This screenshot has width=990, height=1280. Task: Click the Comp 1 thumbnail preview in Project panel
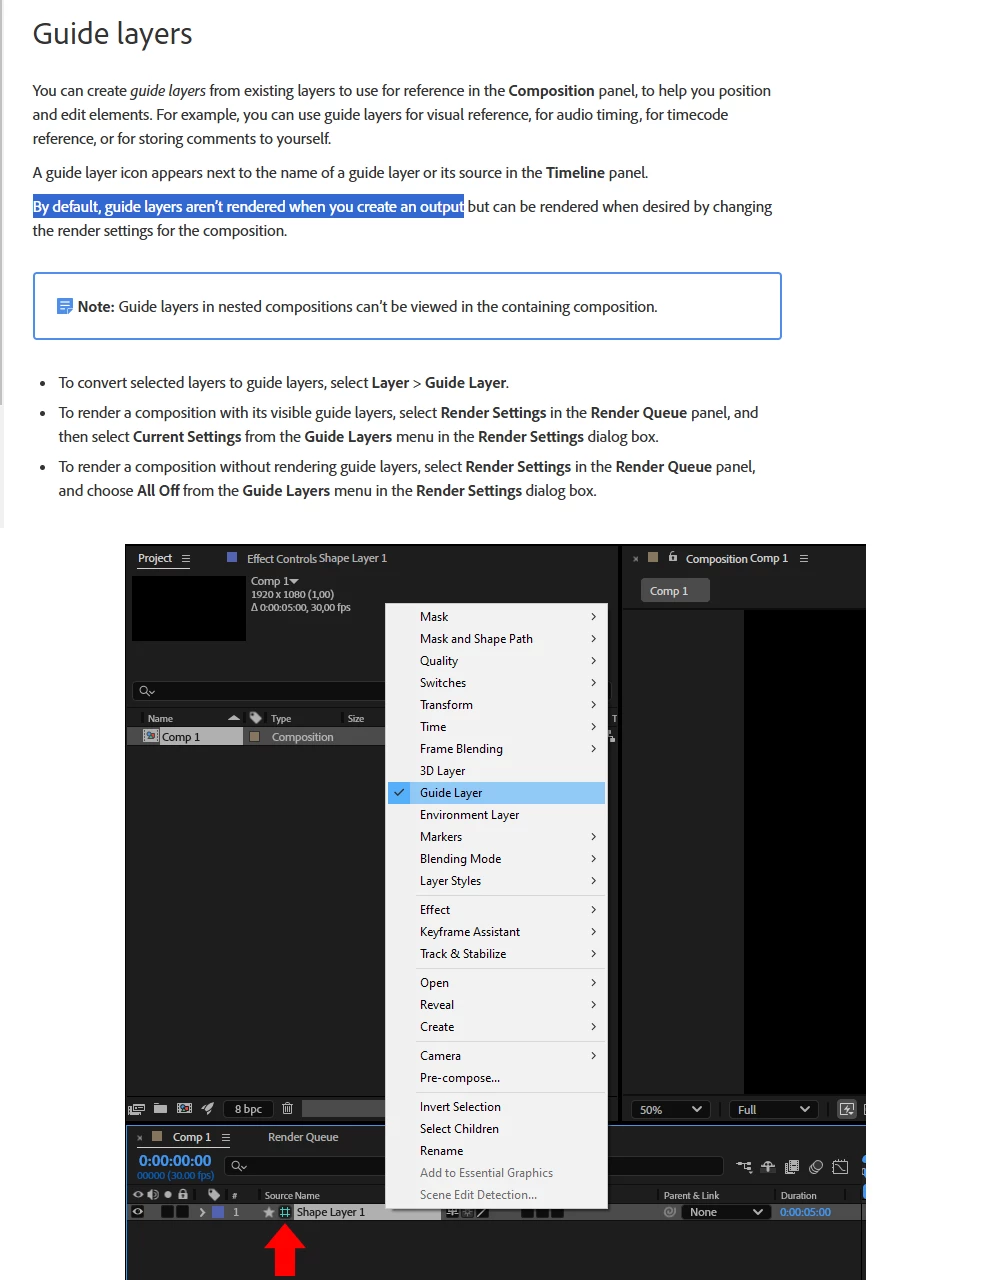coord(189,608)
